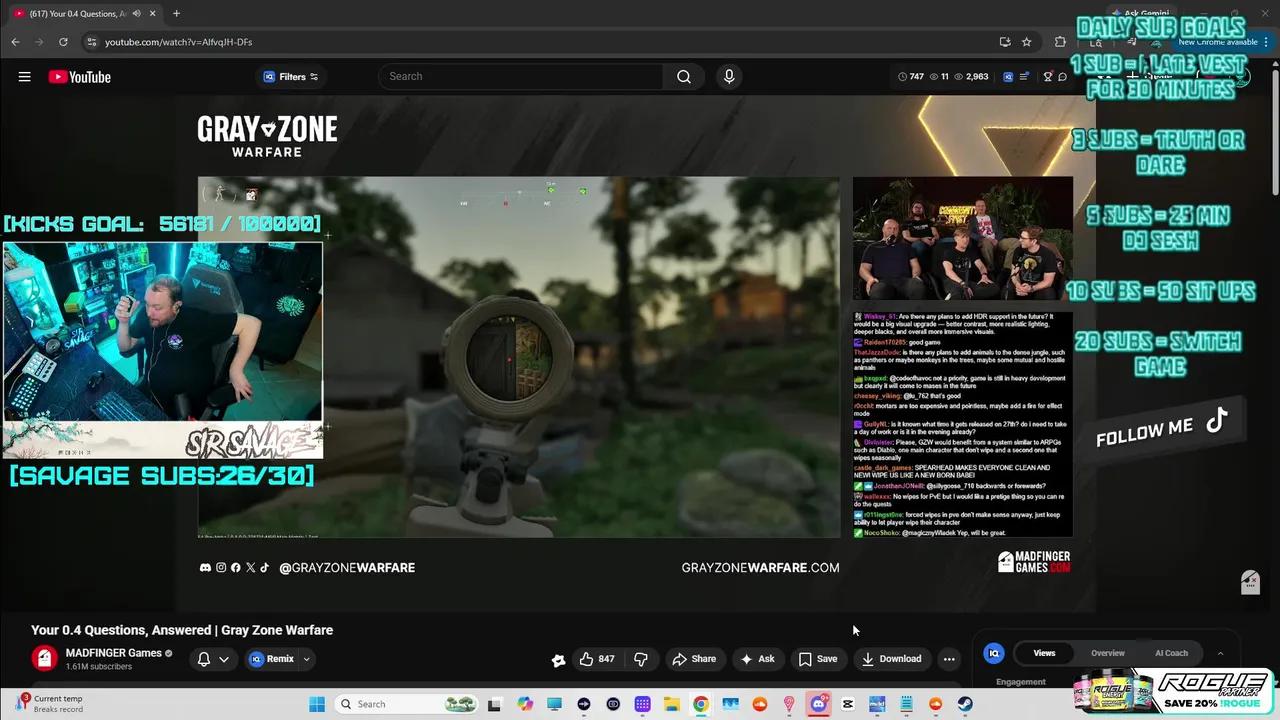
Task: Open the trophy icon in header
Action: (1048, 77)
